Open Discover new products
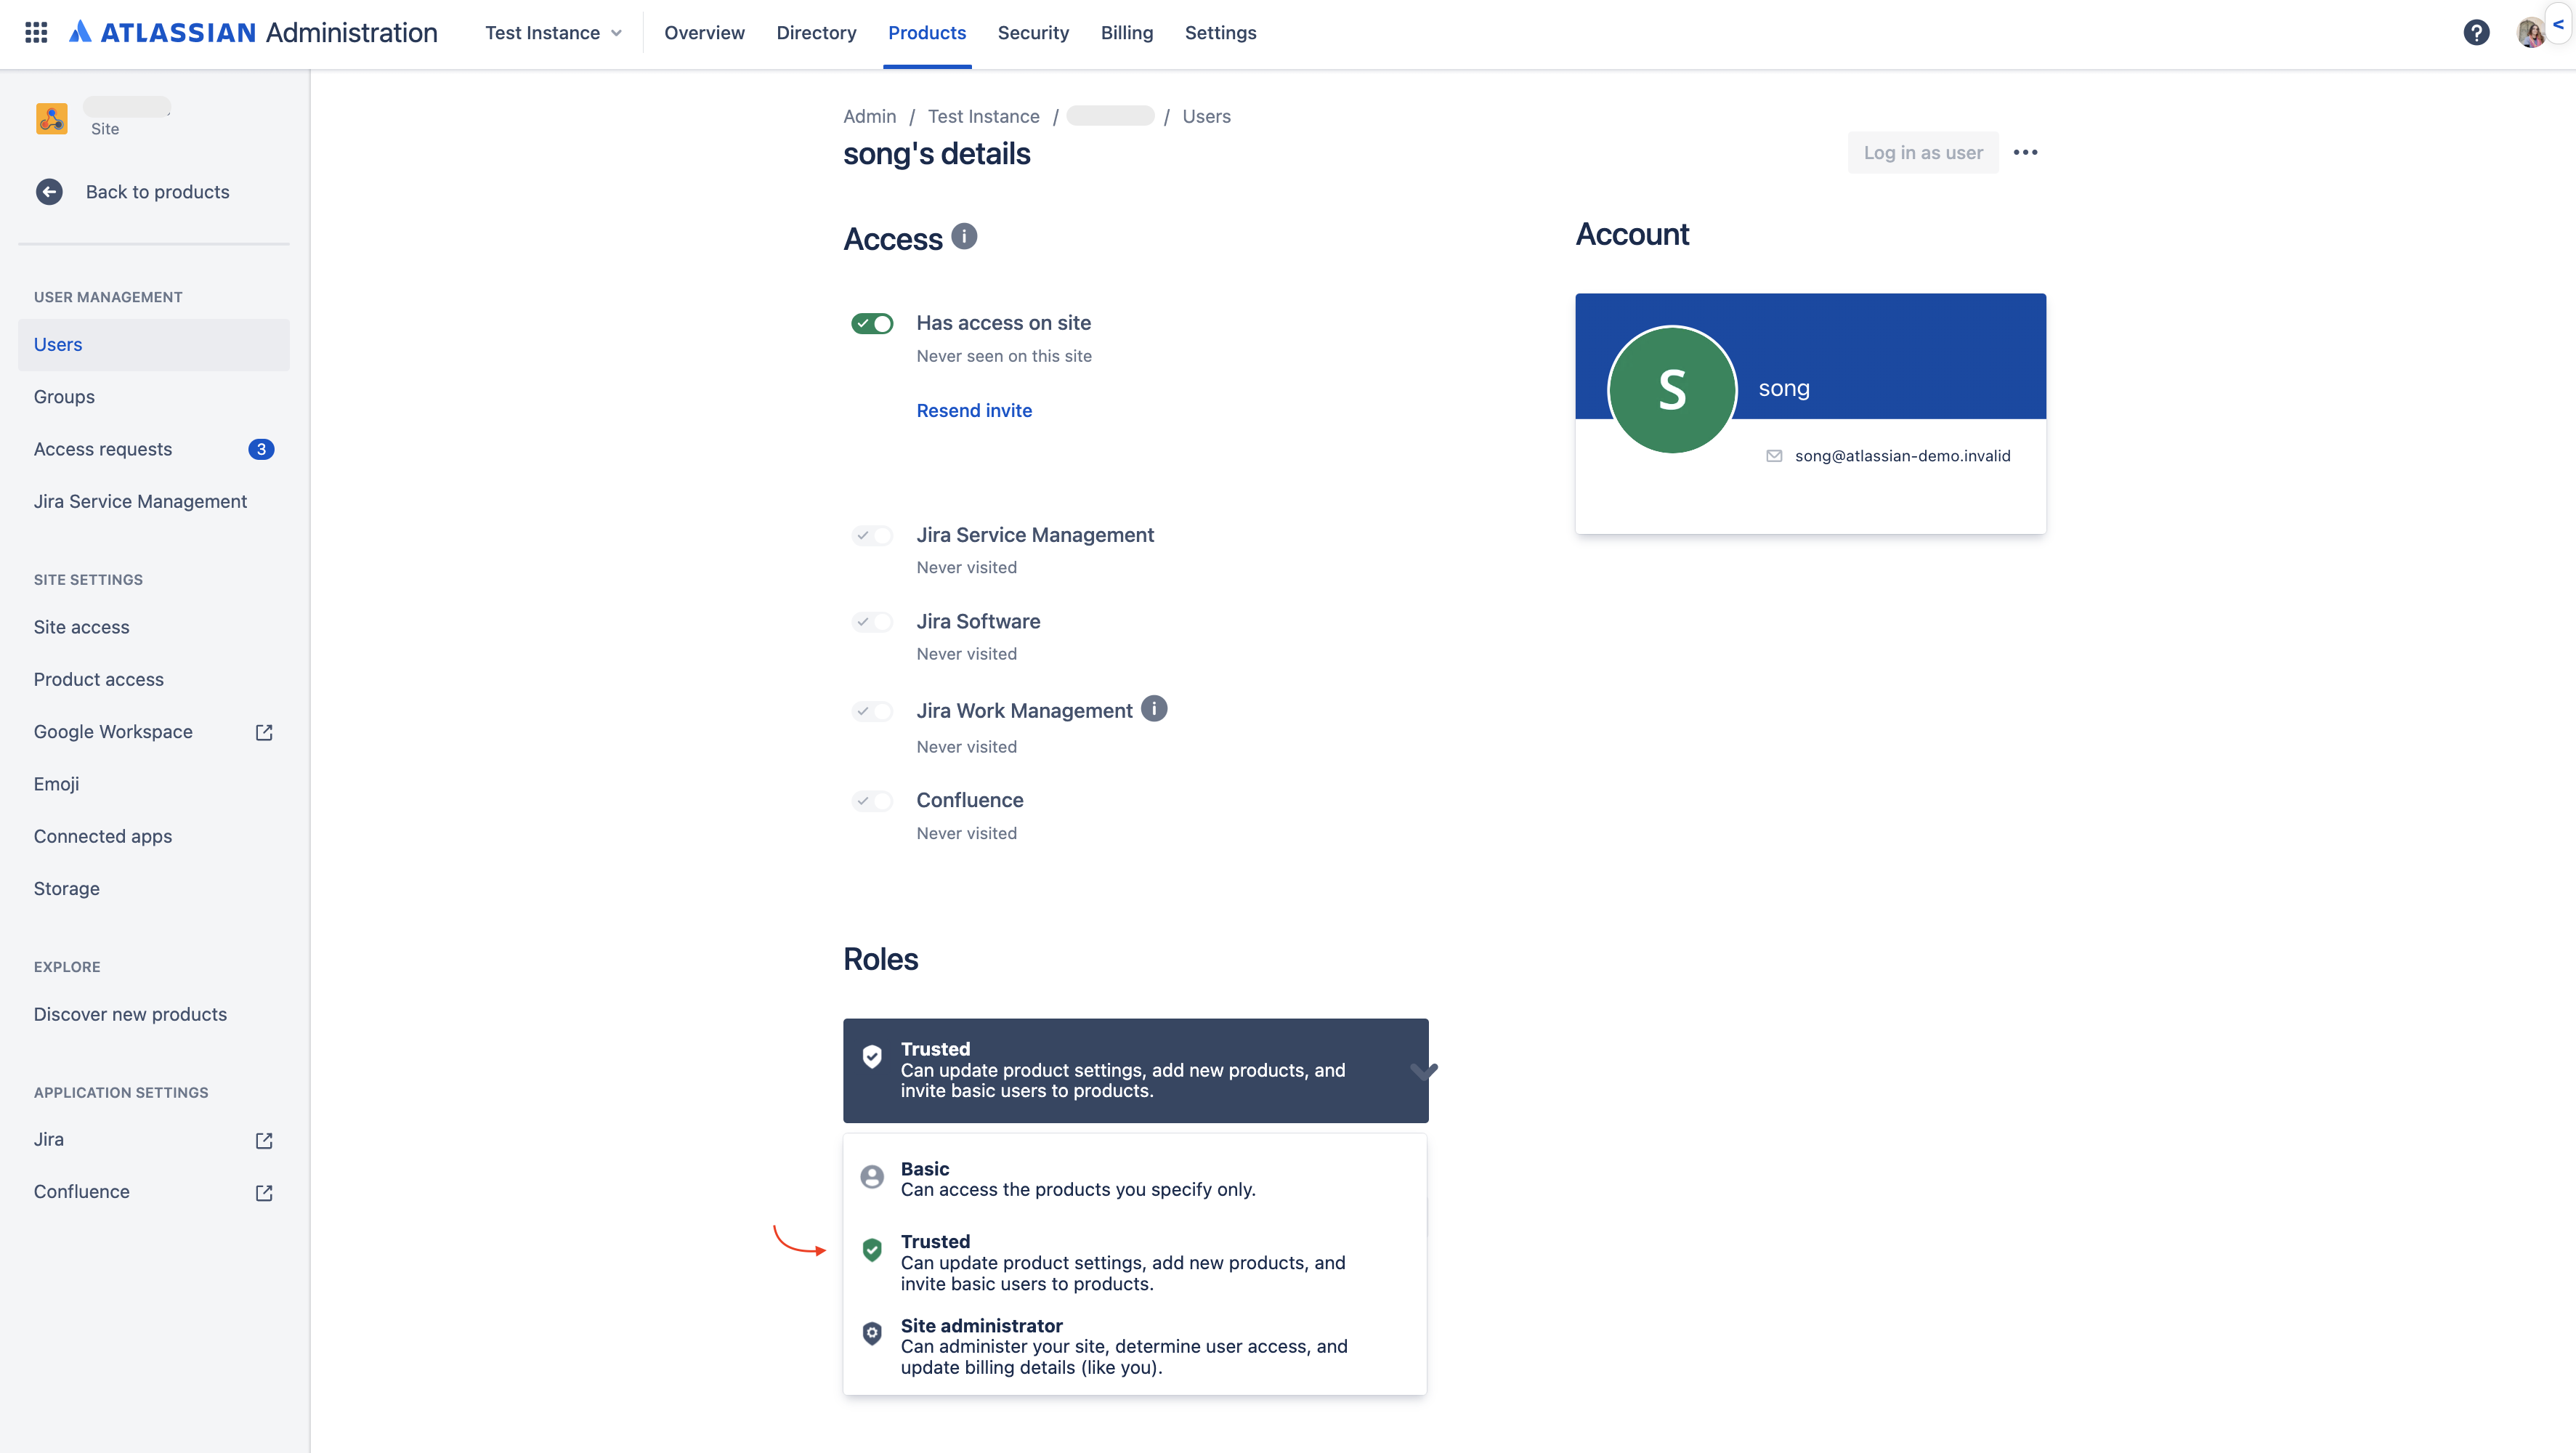The width and height of the screenshot is (2576, 1453). coord(154,1015)
